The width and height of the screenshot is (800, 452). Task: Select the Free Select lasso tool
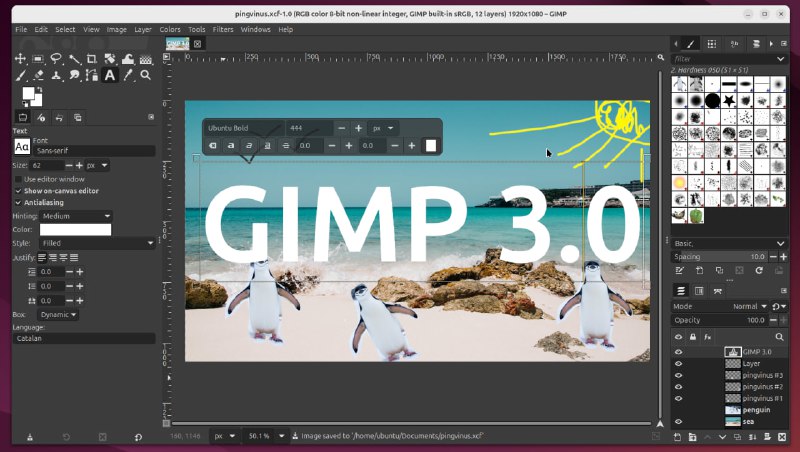point(56,59)
